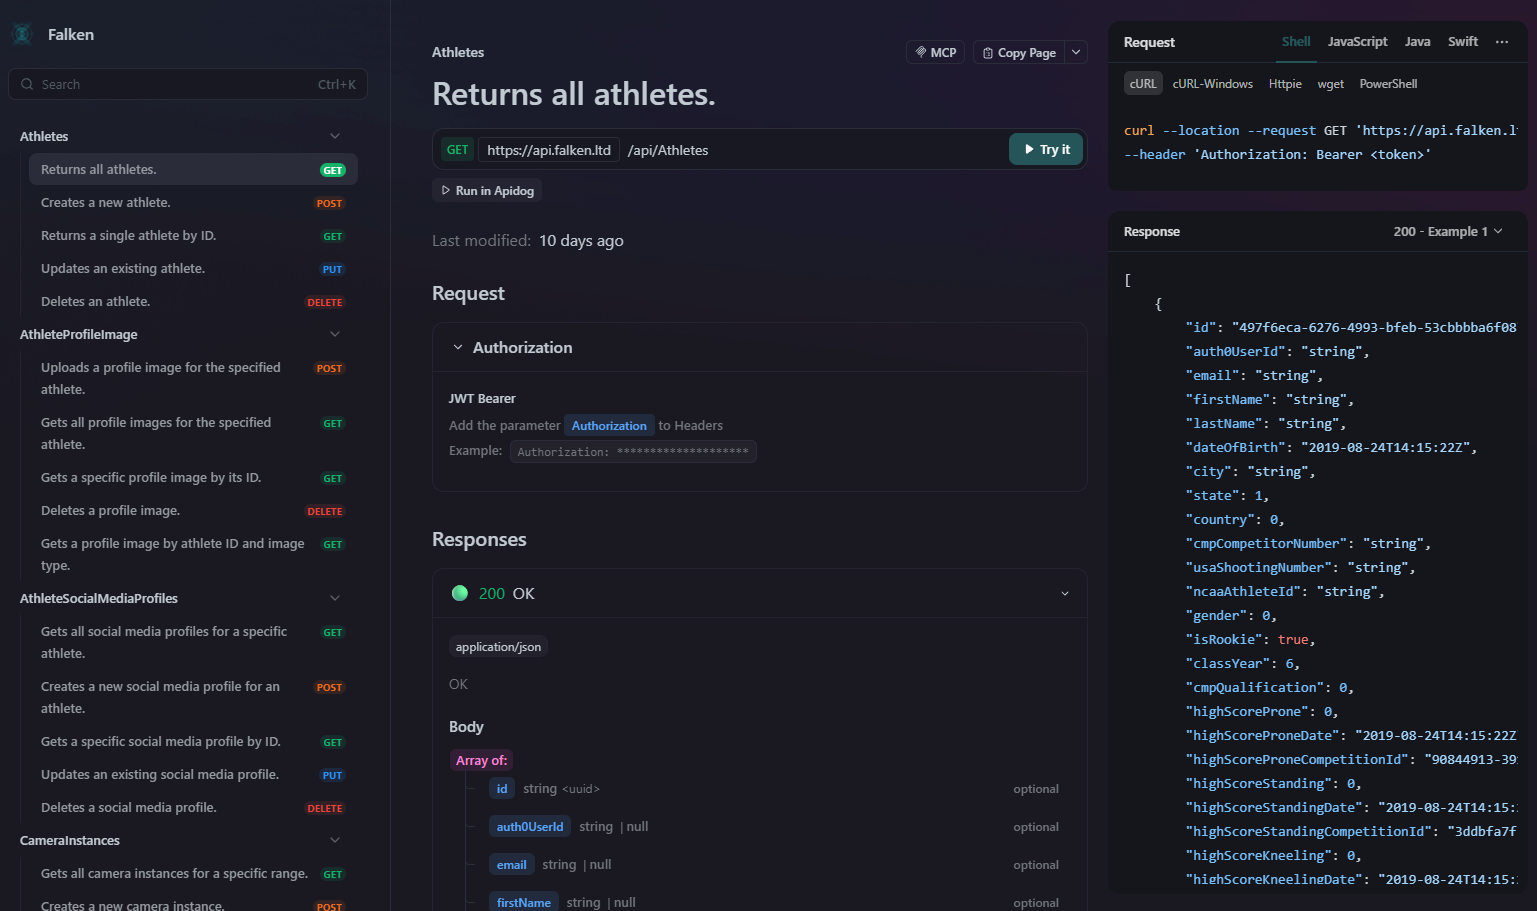
Task: Click the Falken logo icon
Action: point(22,34)
